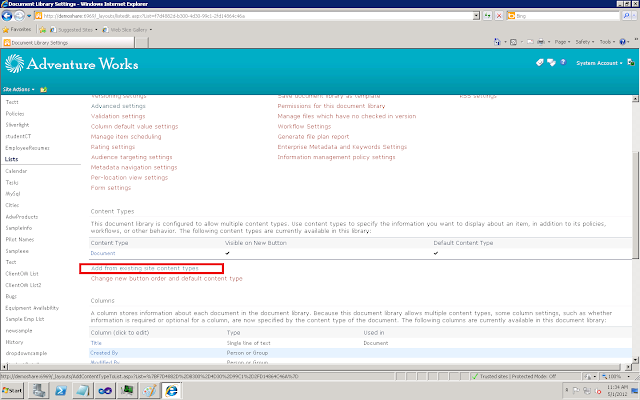Click the I Like It tag icon

click(x=540, y=62)
